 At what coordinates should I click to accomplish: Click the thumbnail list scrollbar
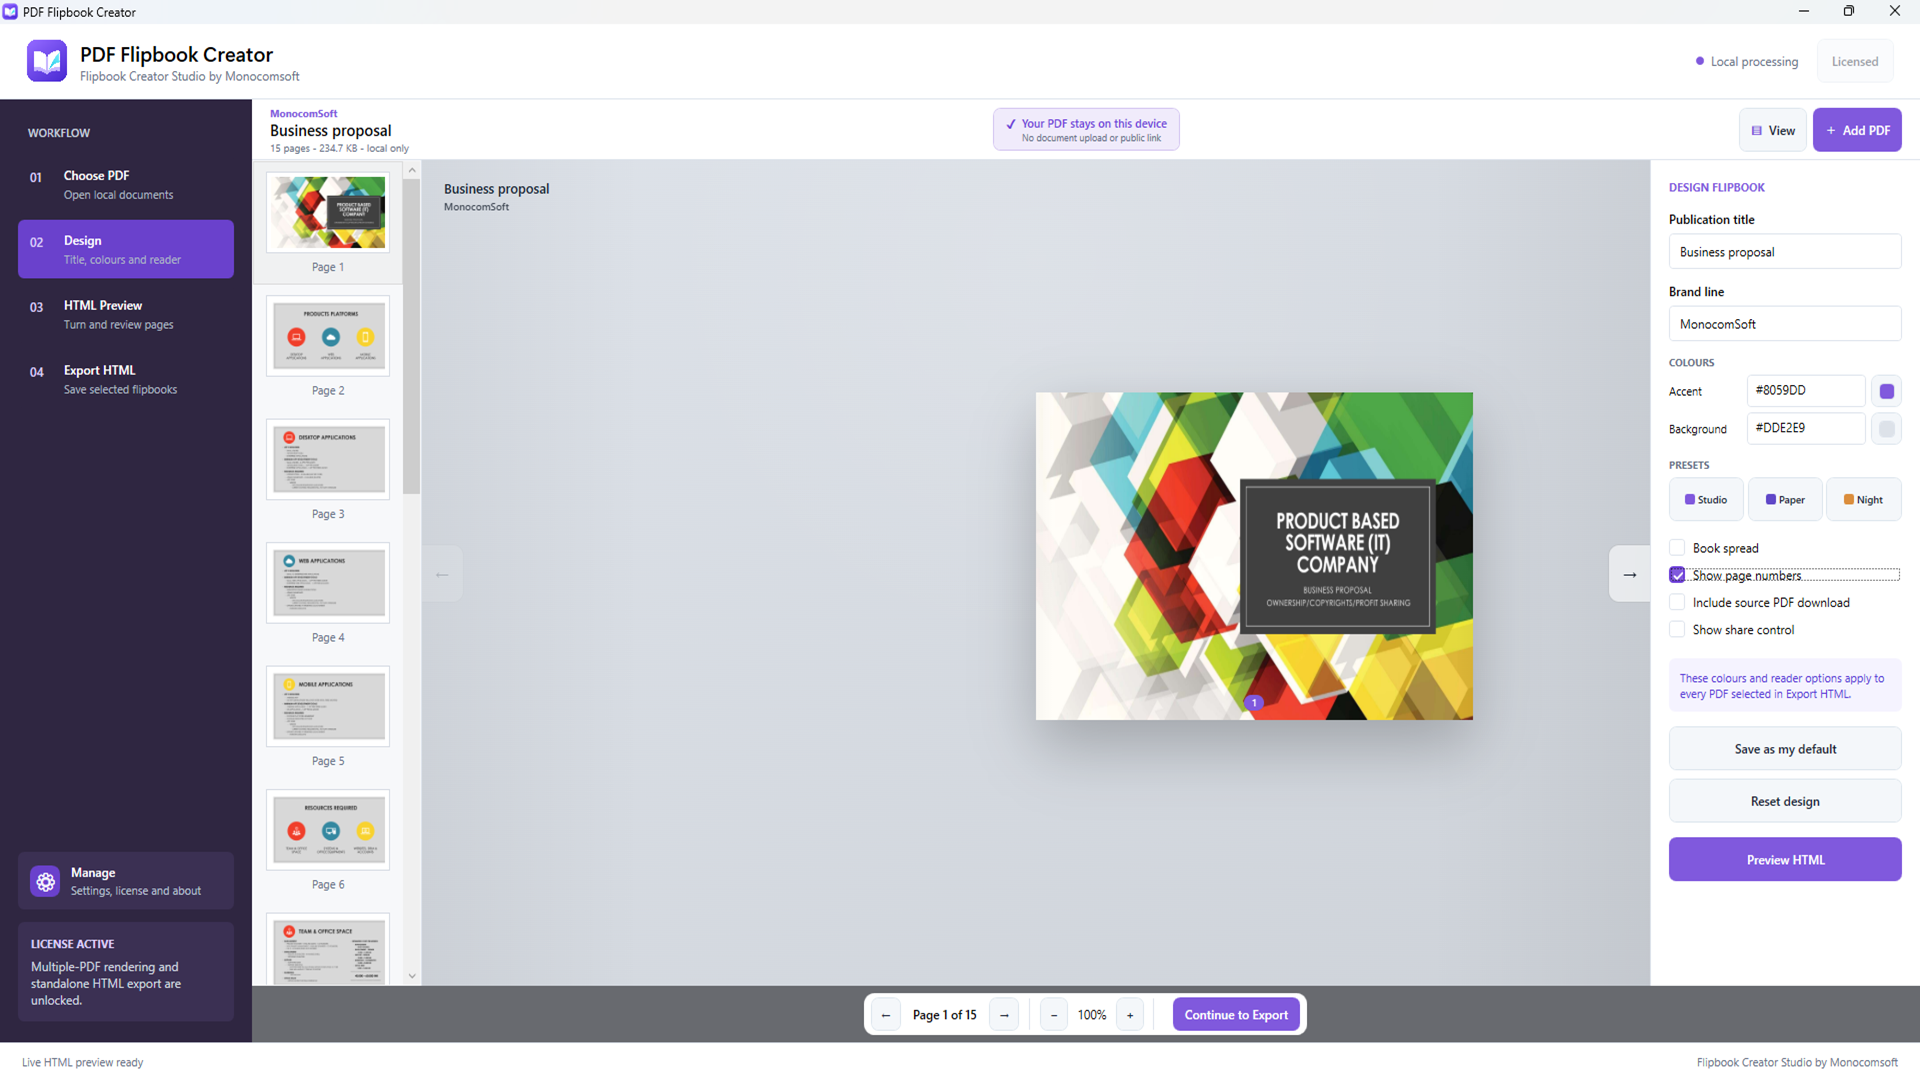pyautogui.click(x=411, y=337)
